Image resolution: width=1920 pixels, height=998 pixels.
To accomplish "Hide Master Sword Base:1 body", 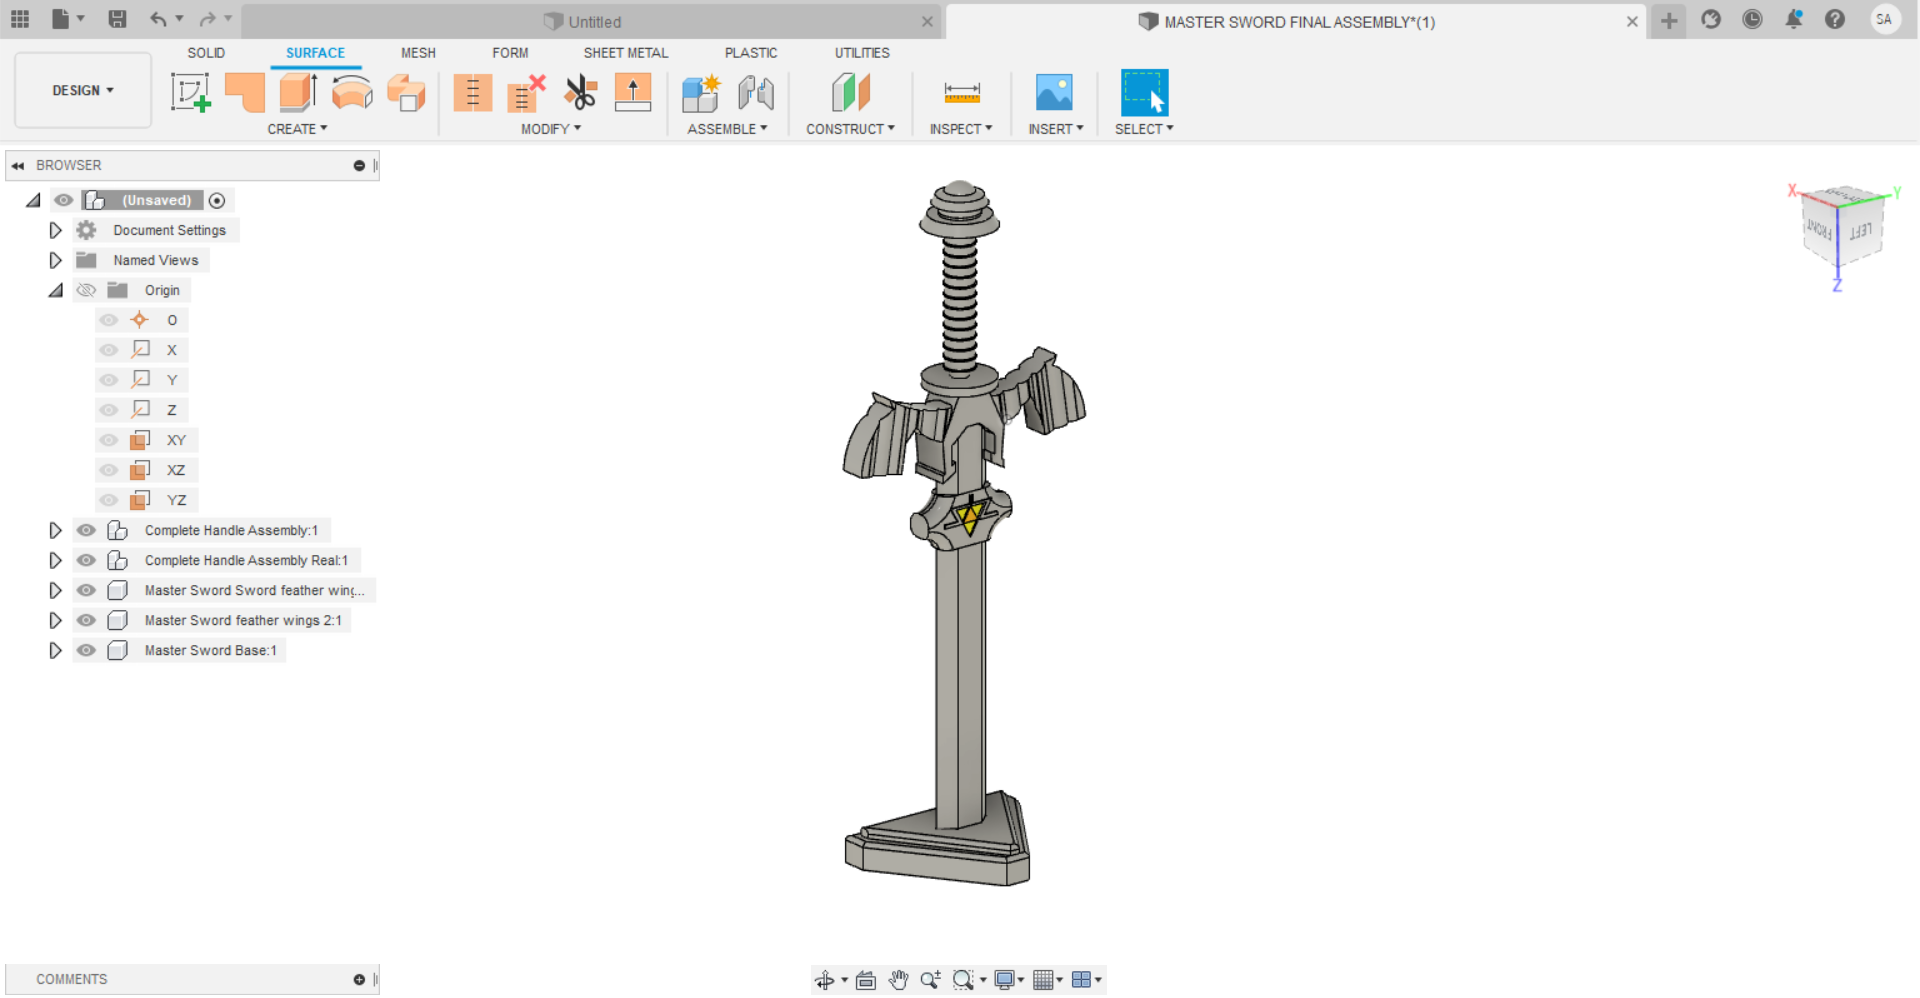I will point(87,650).
